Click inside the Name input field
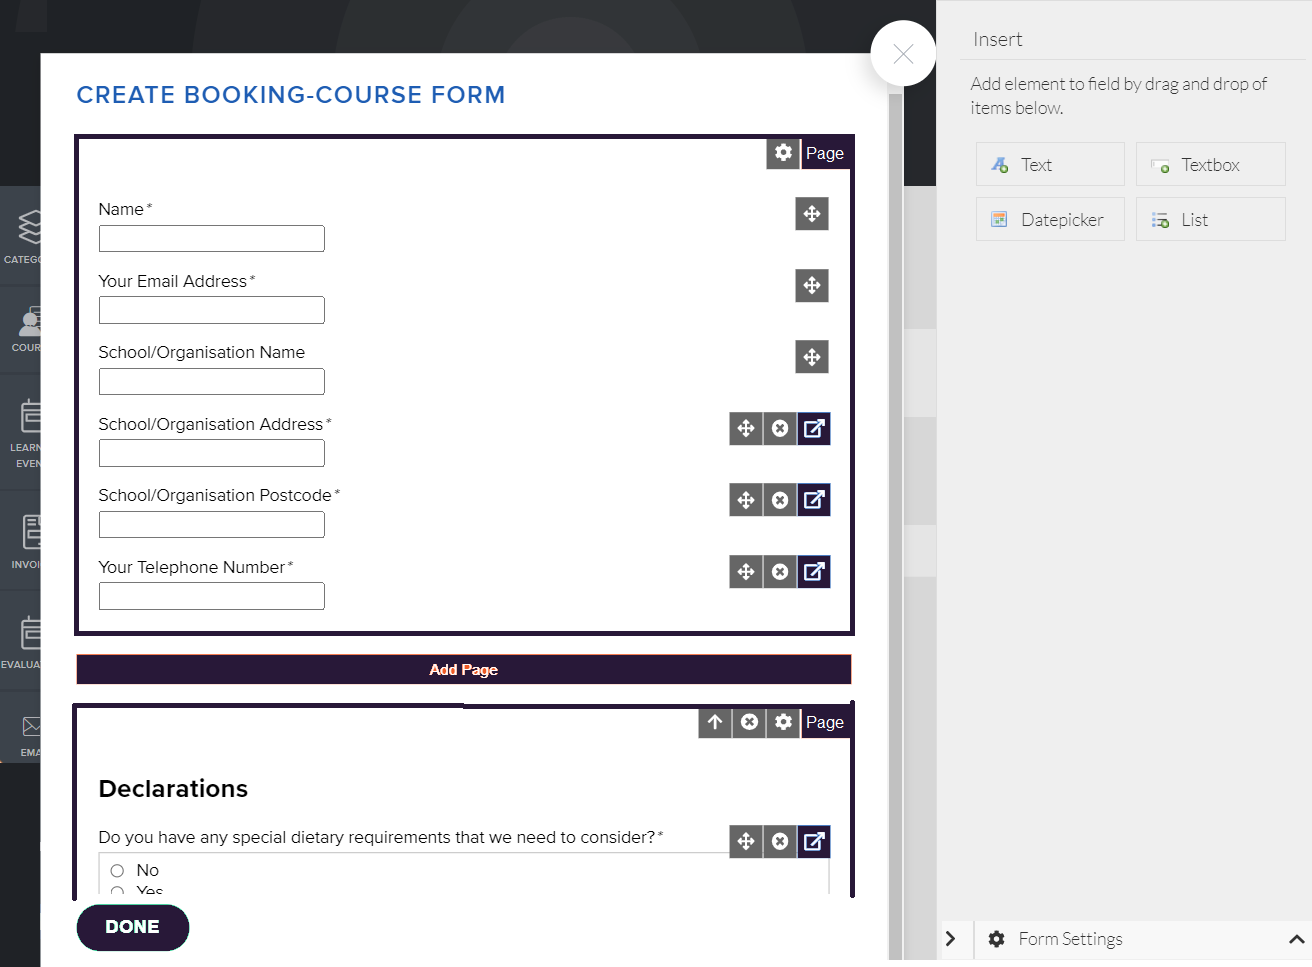The width and height of the screenshot is (1312, 967). pyautogui.click(x=210, y=238)
